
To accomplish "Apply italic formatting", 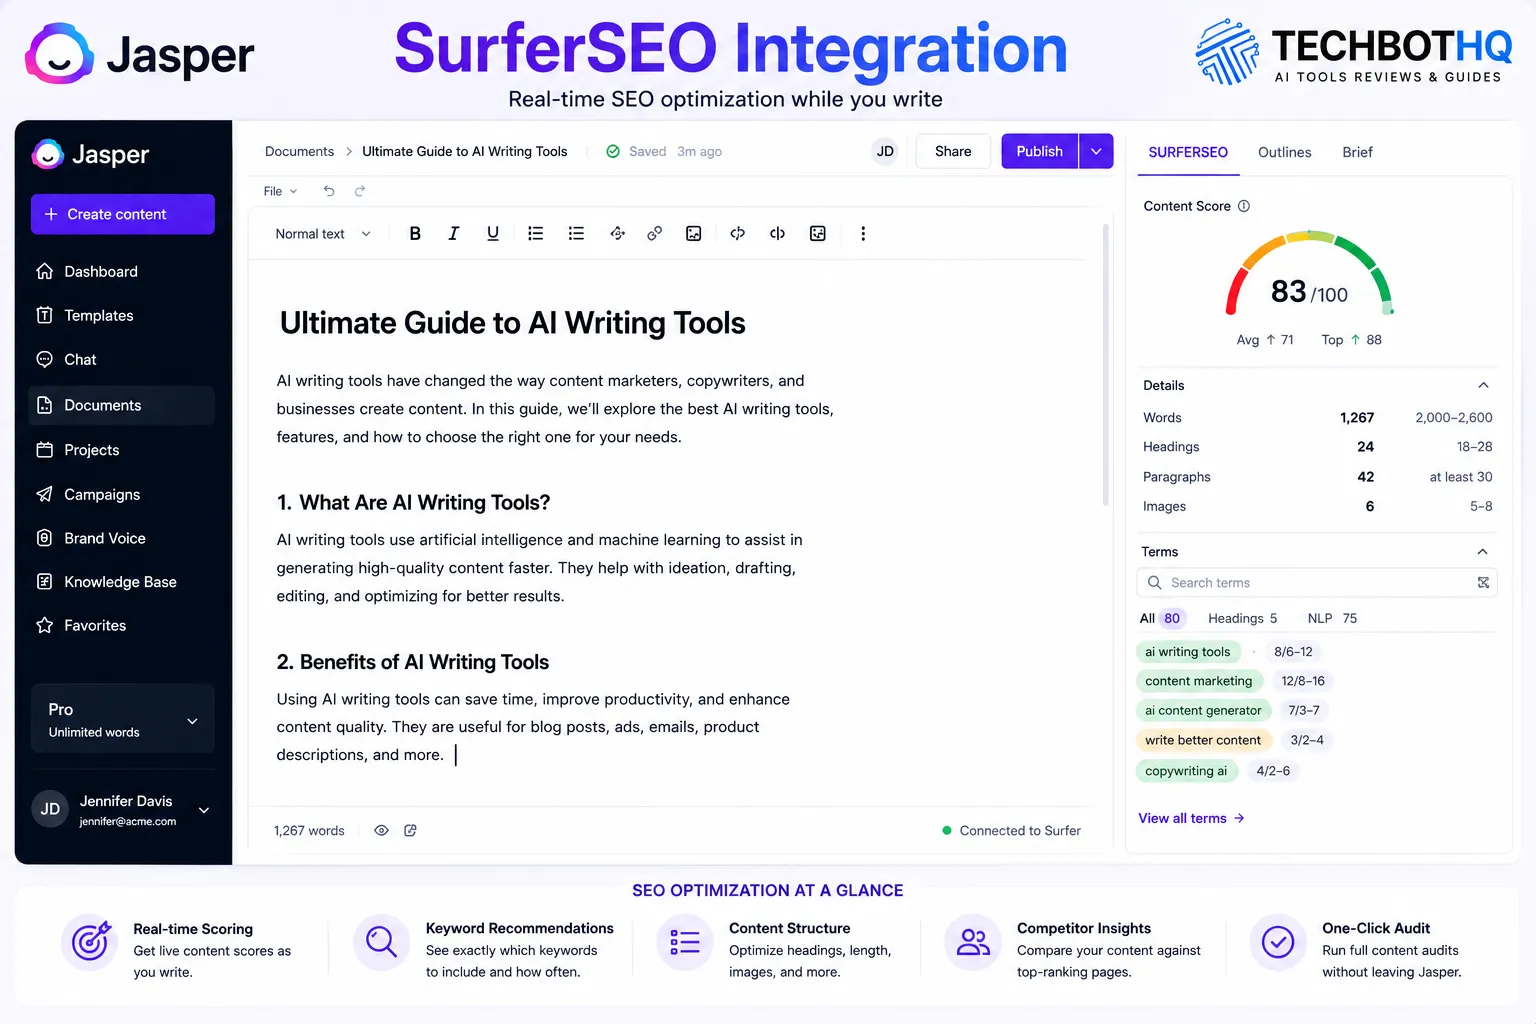I will (454, 233).
